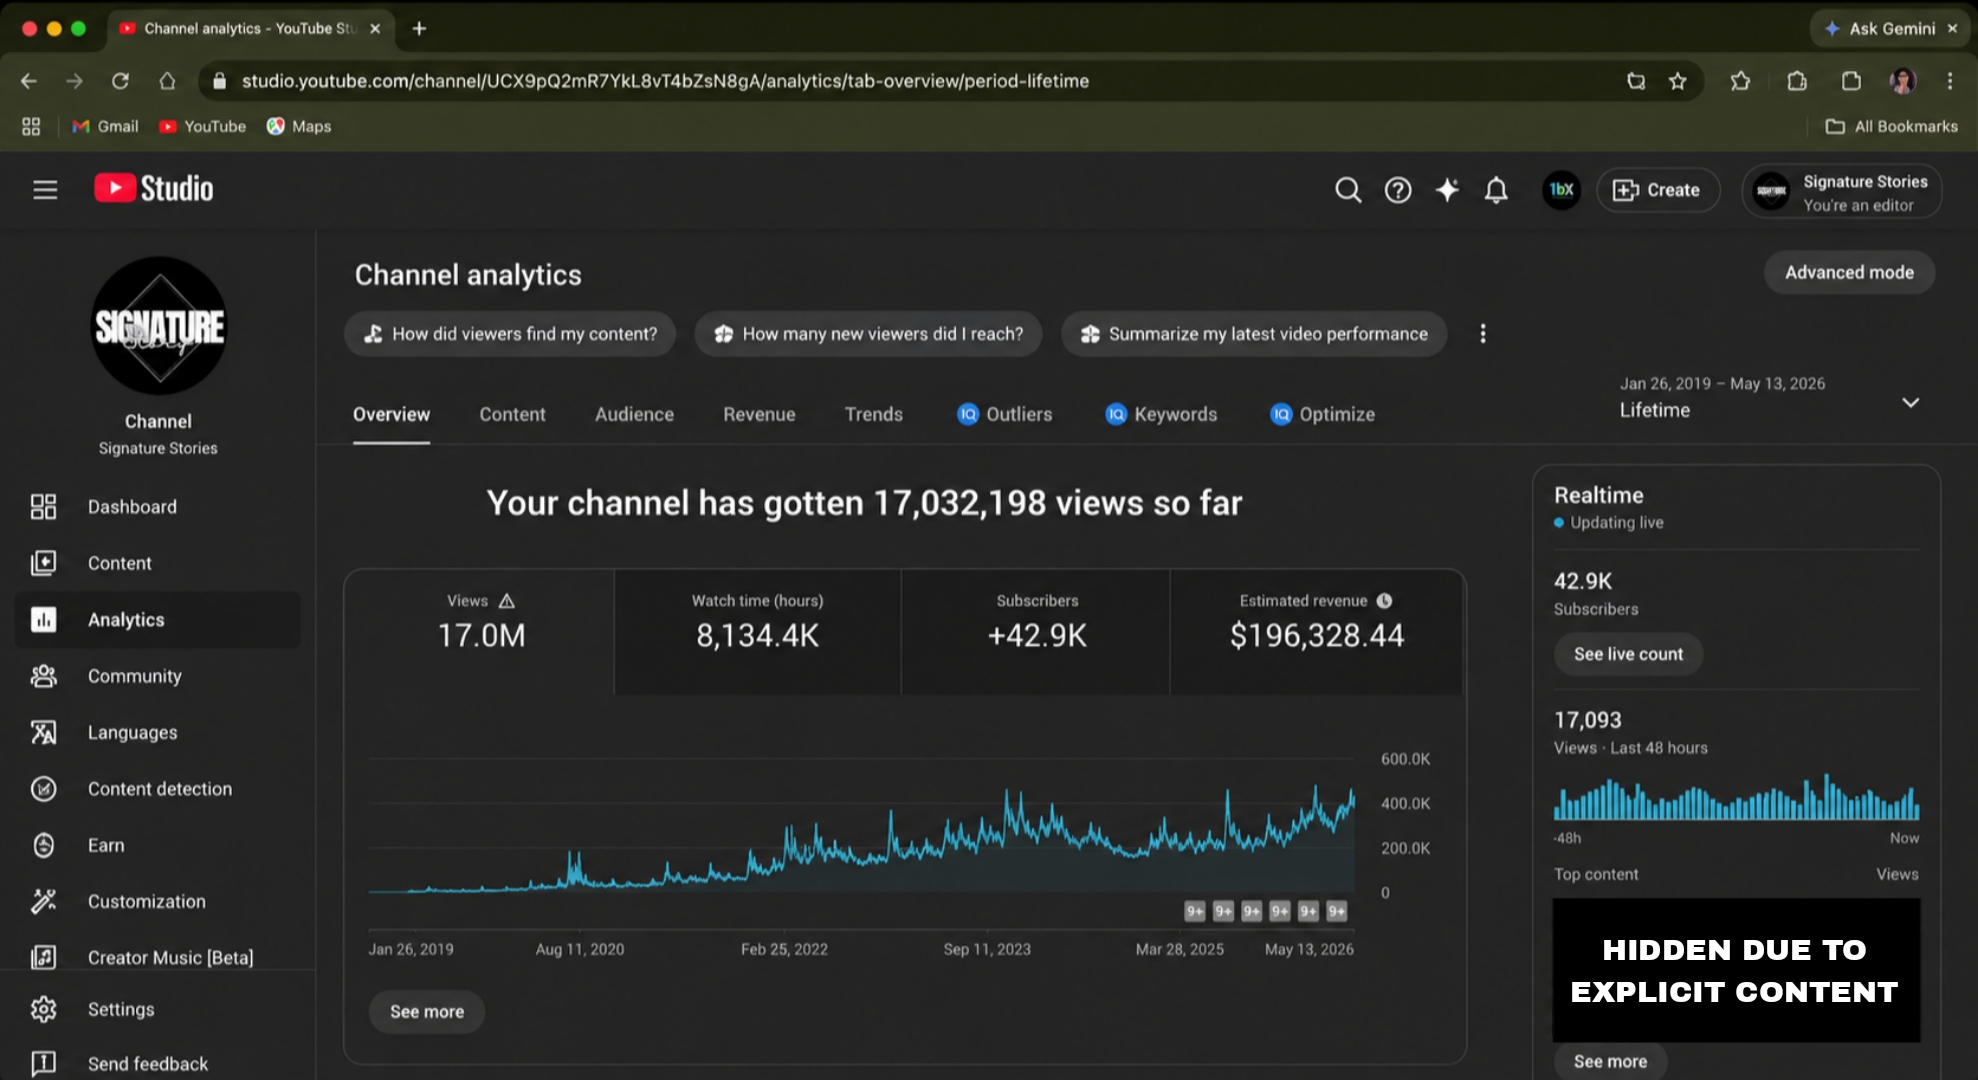Expand the Lifetime date range dropdown
Screen dimensions: 1978x1080
[x=1770, y=398]
